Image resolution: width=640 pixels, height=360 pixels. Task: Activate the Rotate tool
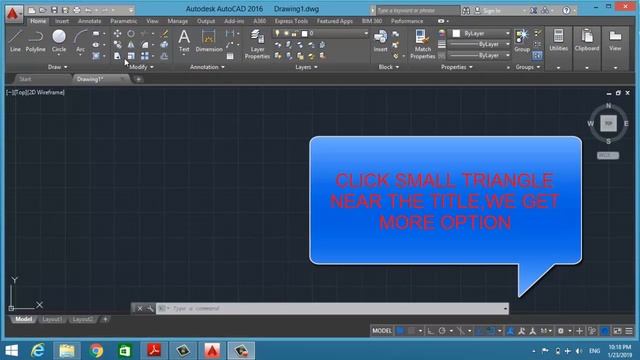click(x=131, y=33)
